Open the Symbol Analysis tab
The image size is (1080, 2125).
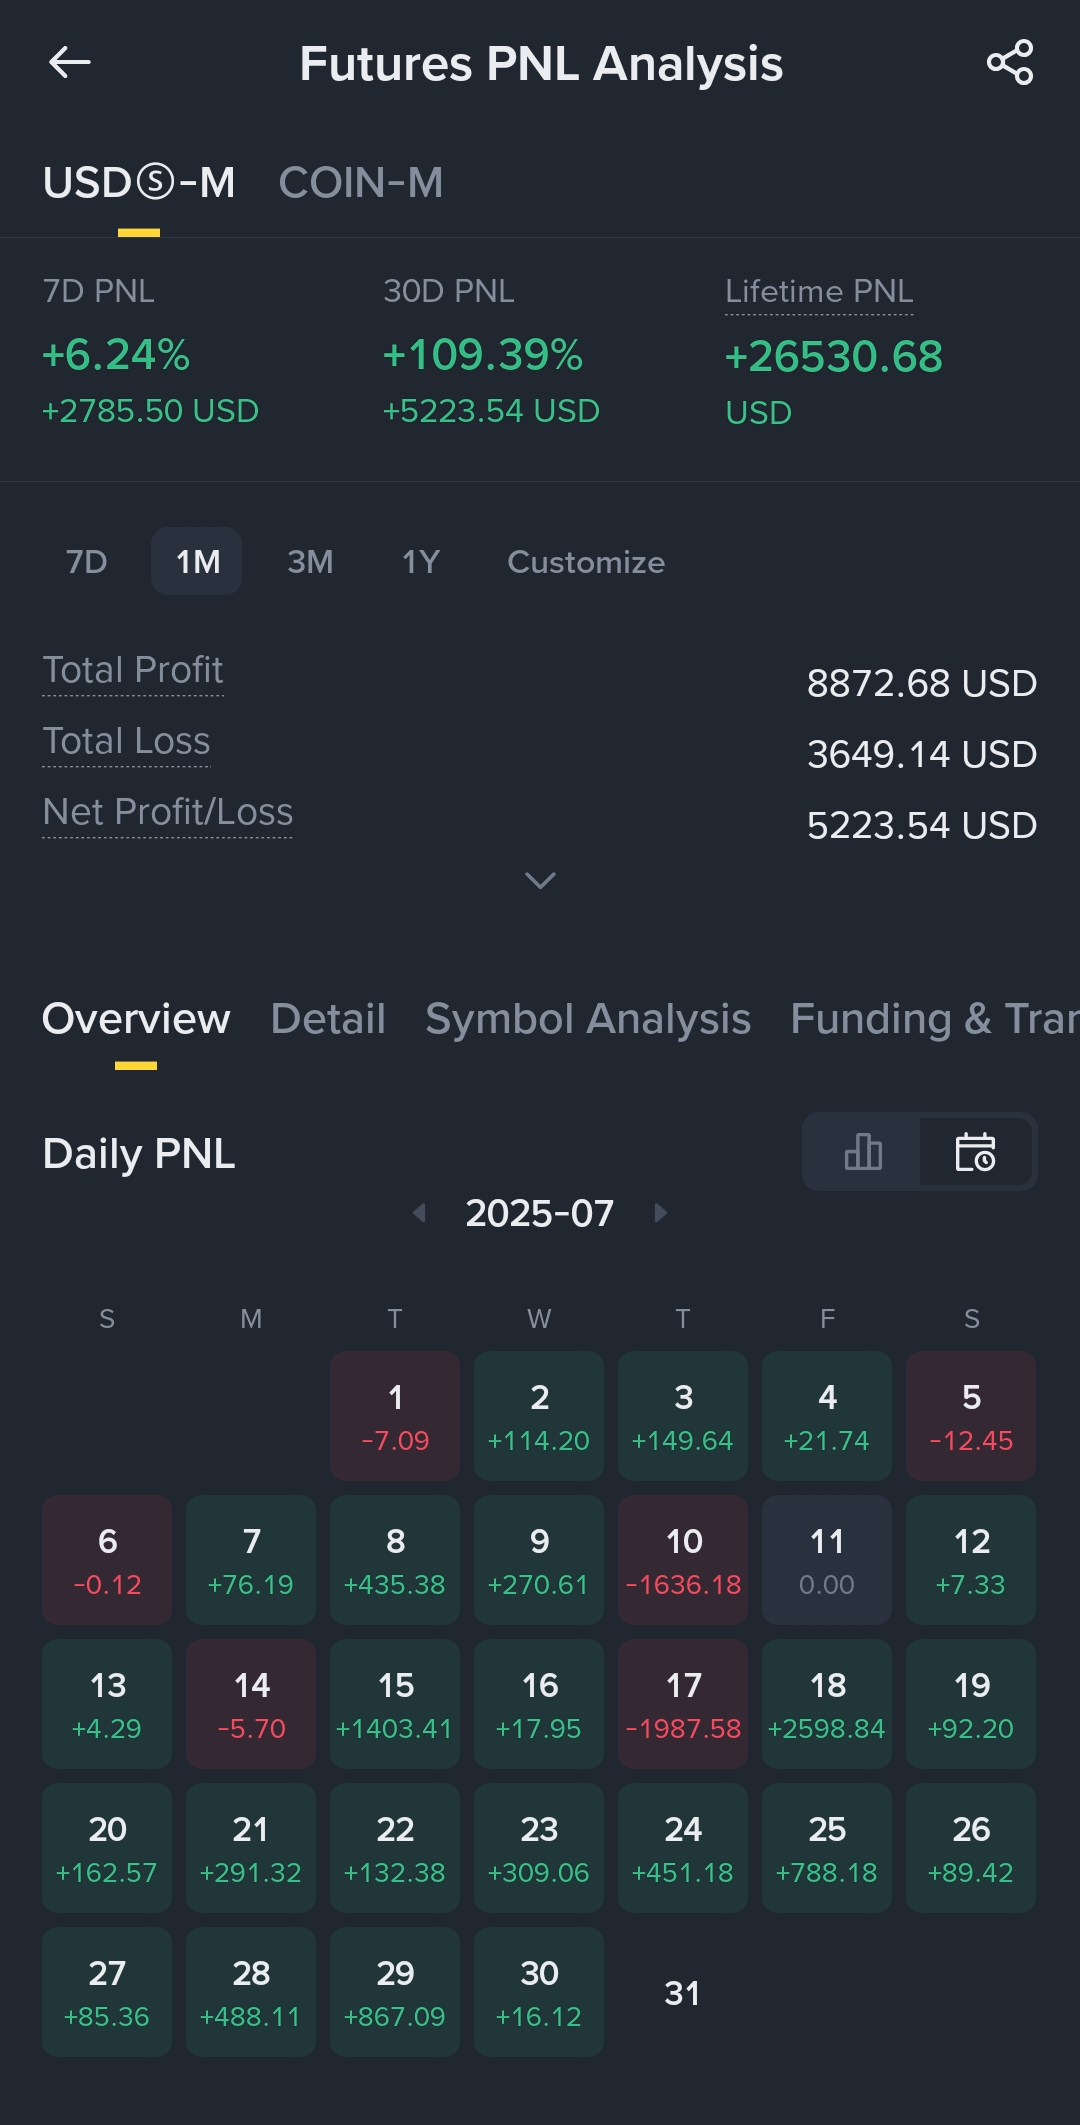[588, 1019]
